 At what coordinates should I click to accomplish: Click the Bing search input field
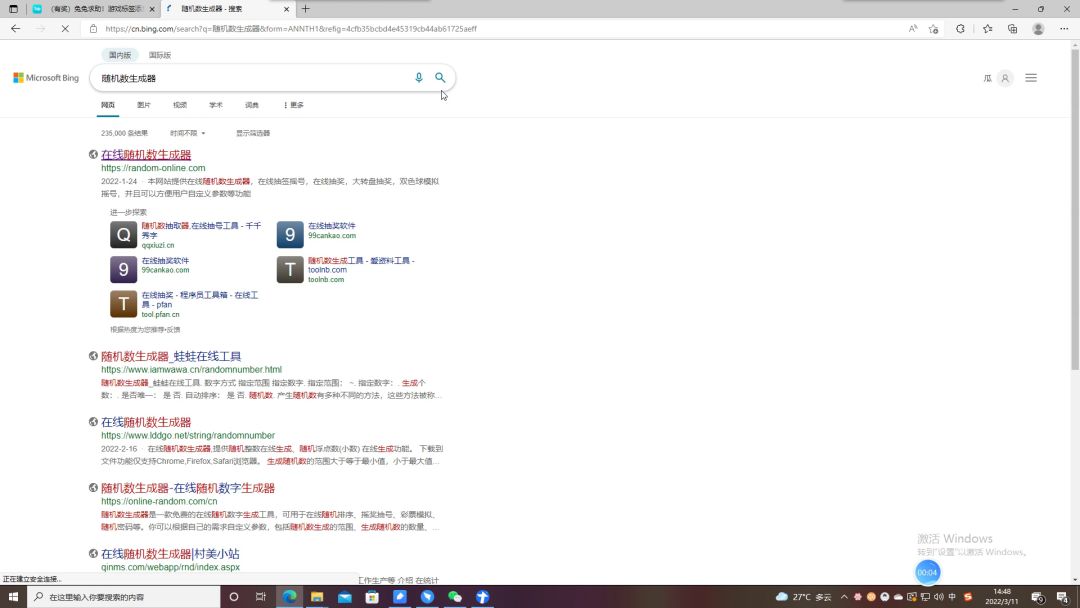(x=250, y=78)
